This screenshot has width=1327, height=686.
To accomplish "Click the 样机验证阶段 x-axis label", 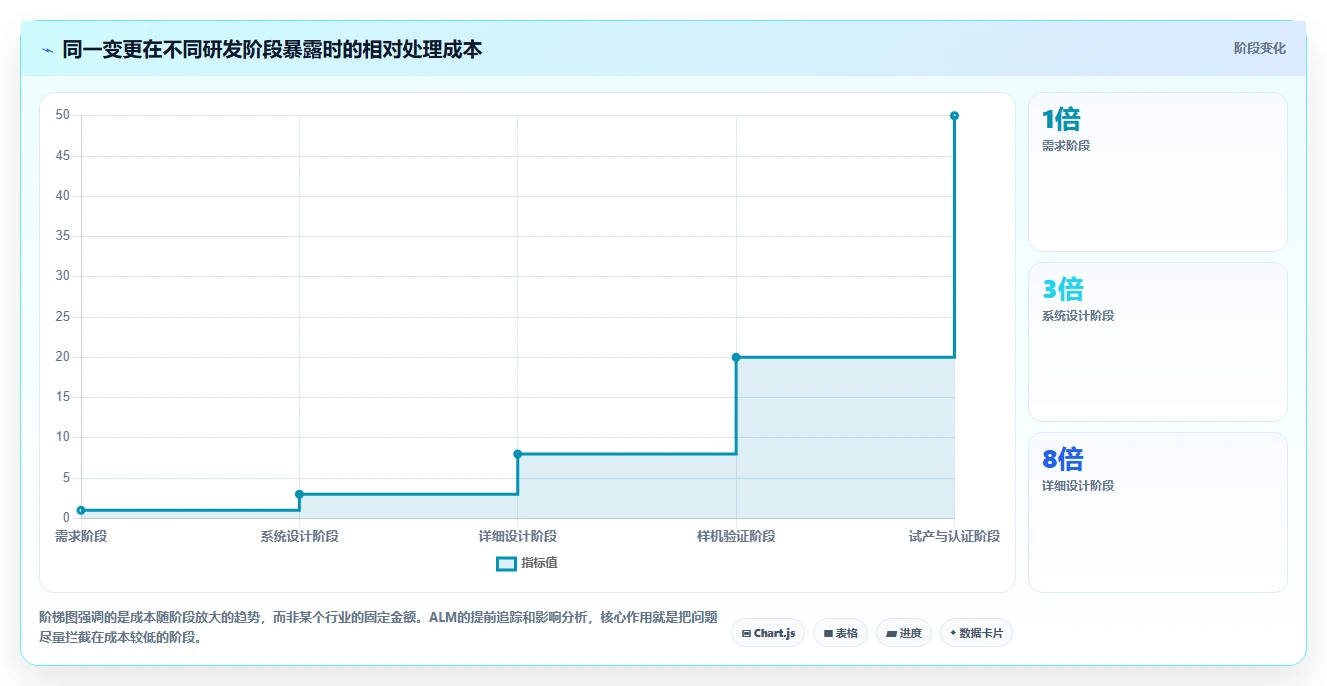I will 736,536.
